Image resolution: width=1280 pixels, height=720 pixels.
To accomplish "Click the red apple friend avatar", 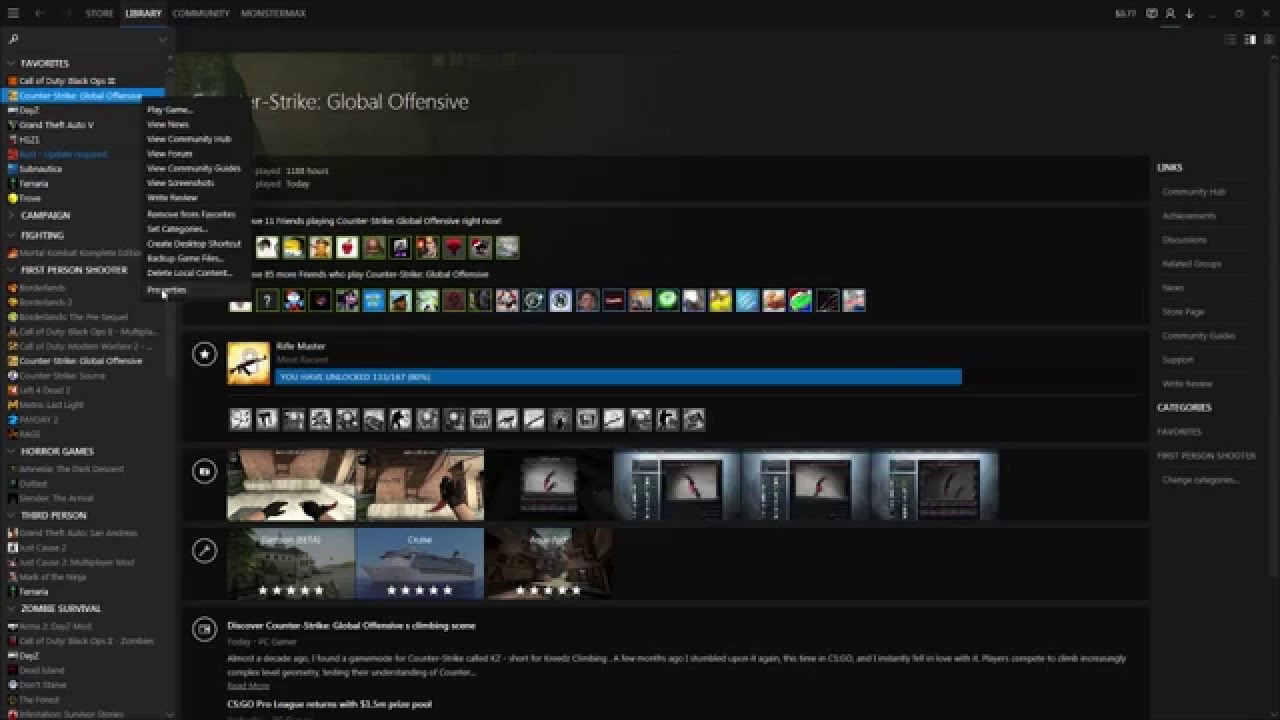I will (x=347, y=247).
